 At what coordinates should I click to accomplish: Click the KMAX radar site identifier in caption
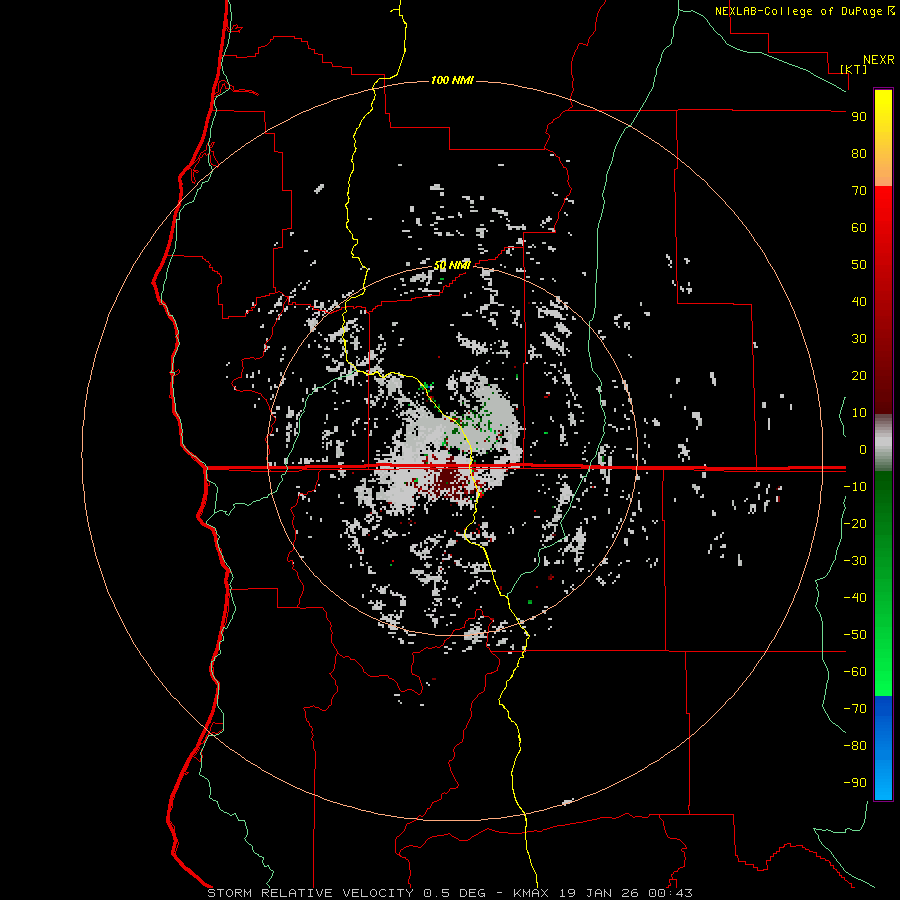tap(531, 893)
